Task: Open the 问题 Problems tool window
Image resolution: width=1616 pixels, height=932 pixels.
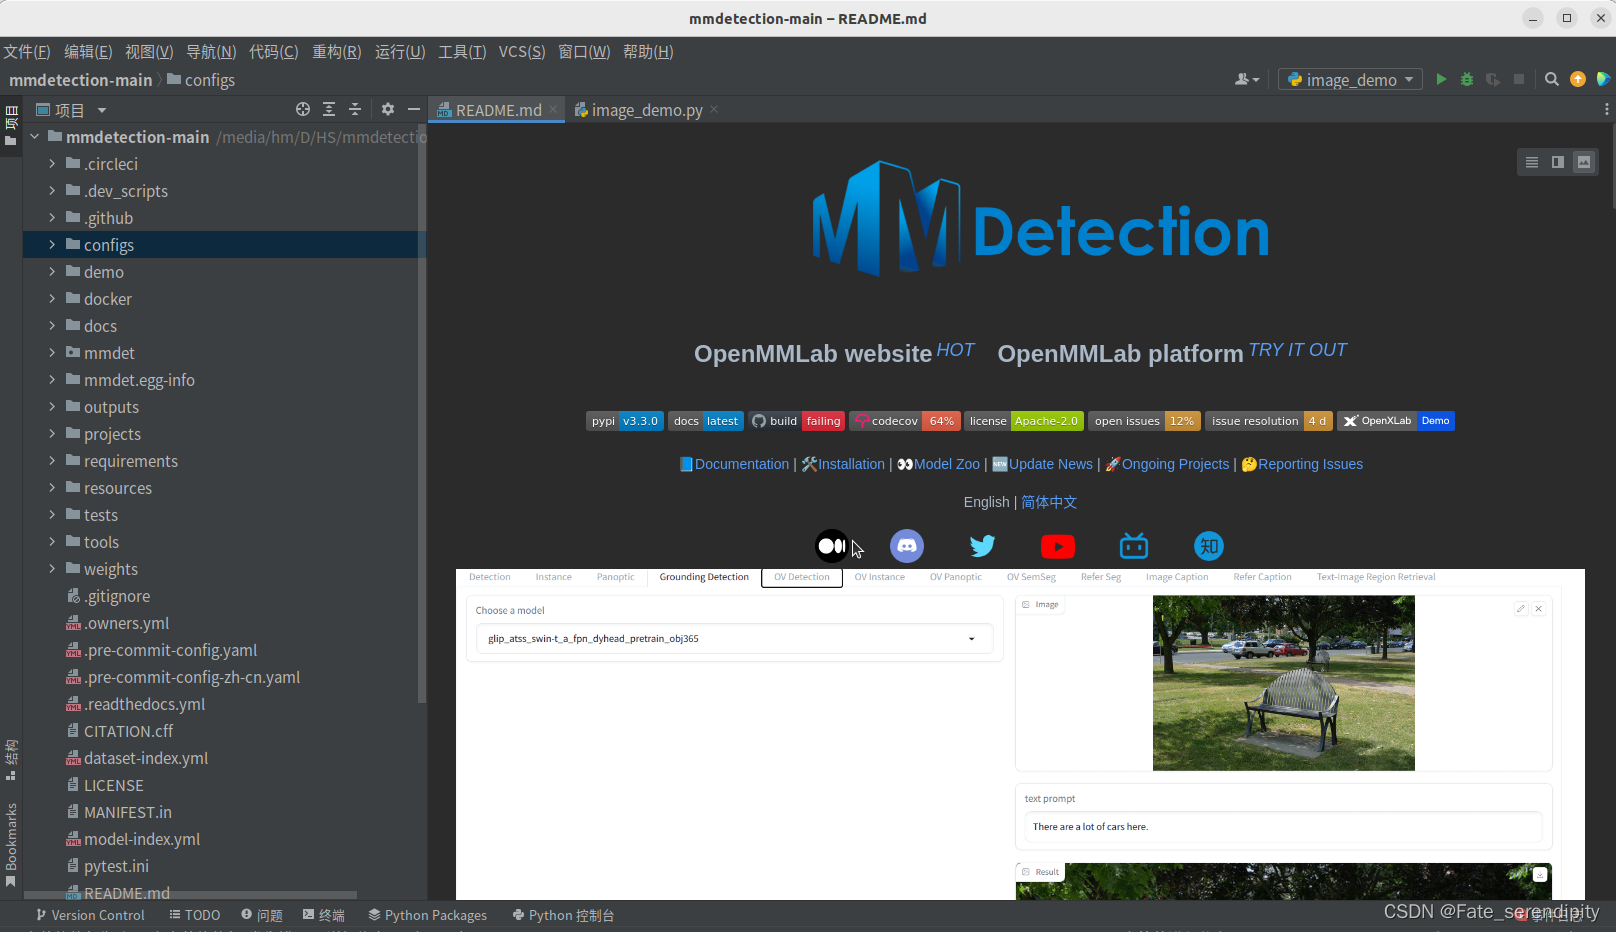Action: 262,915
